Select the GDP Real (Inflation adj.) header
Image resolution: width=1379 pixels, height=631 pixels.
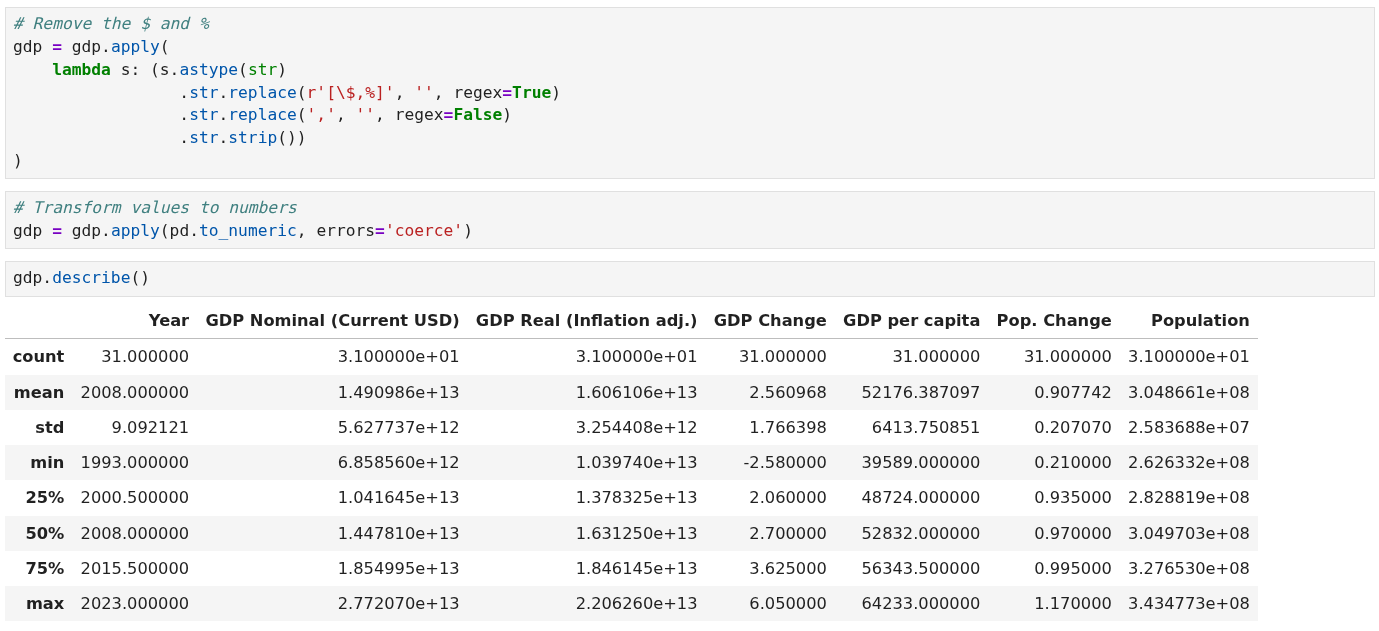tap(586, 320)
